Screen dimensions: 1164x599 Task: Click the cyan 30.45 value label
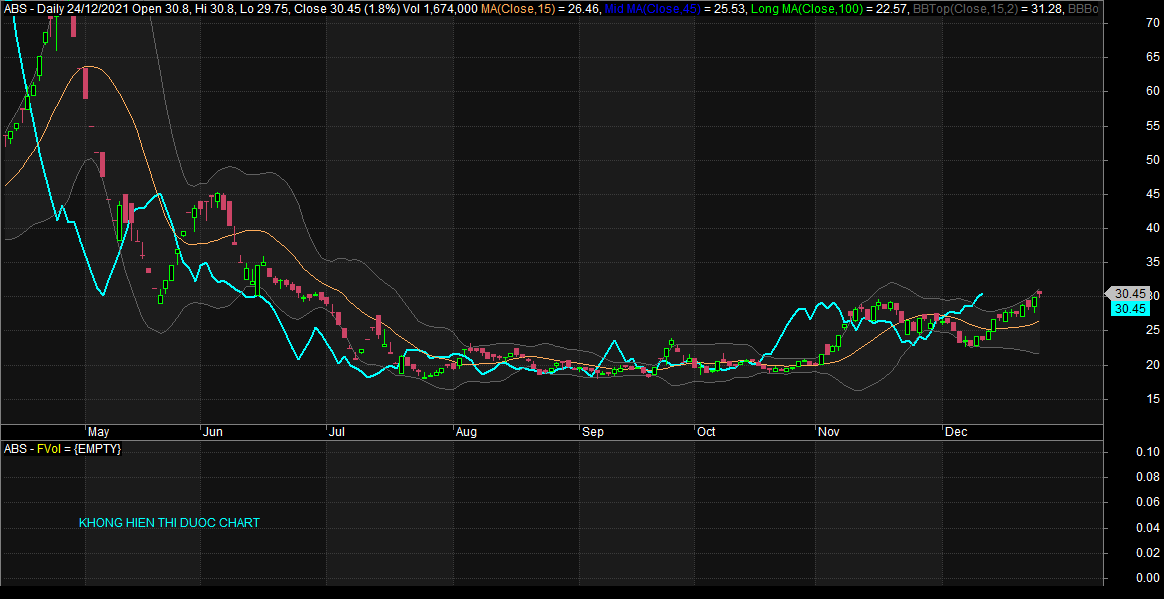[1129, 309]
